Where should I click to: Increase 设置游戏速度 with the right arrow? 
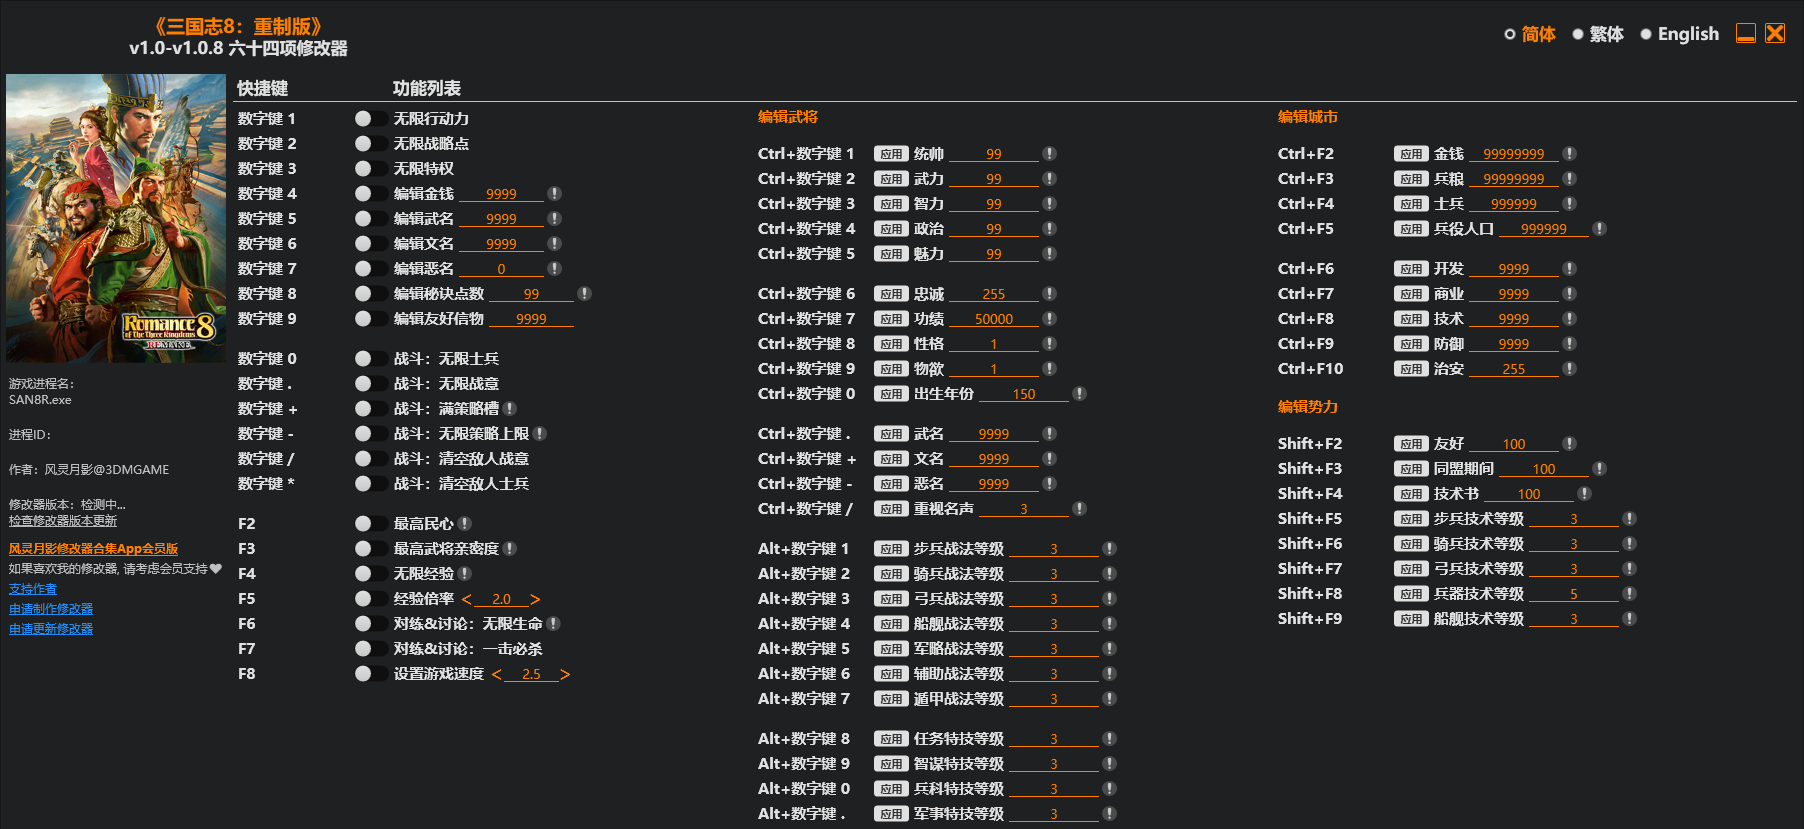(565, 674)
